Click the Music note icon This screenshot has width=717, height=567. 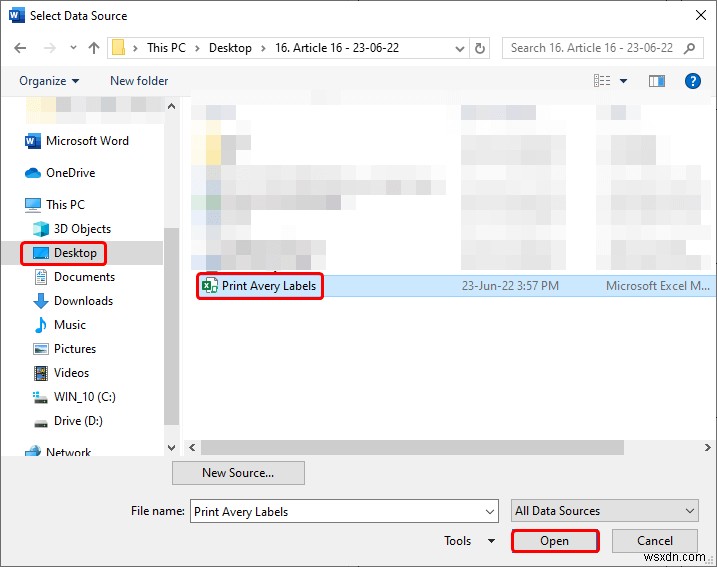pos(41,325)
